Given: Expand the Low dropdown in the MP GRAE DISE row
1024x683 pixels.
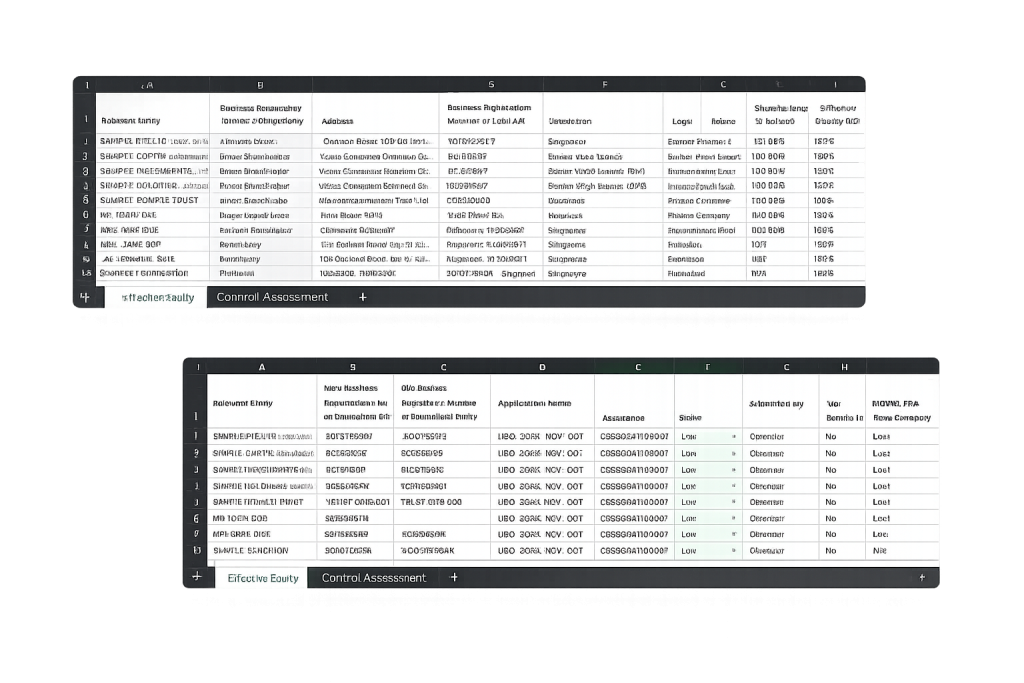Looking at the screenshot, I should pyautogui.click(x=734, y=534).
